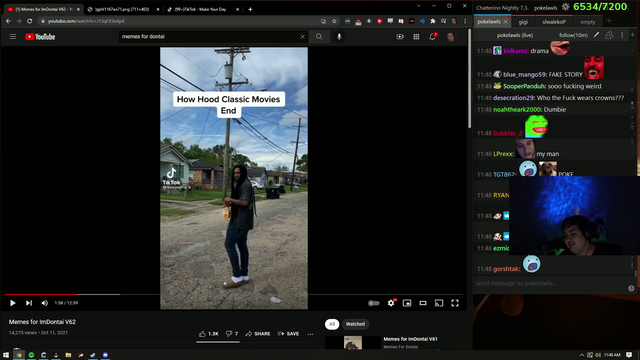Open Spotify from the taskbar
This screenshot has width=640, height=360.
point(31,355)
